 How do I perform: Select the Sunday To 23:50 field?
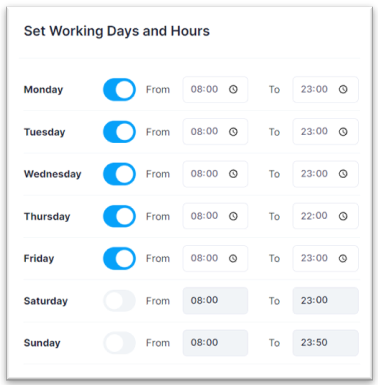point(326,343)
